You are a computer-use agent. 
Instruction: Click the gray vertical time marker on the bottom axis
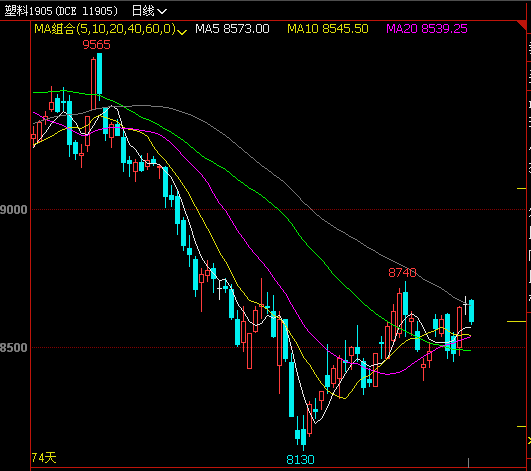[x=468, y=463]
